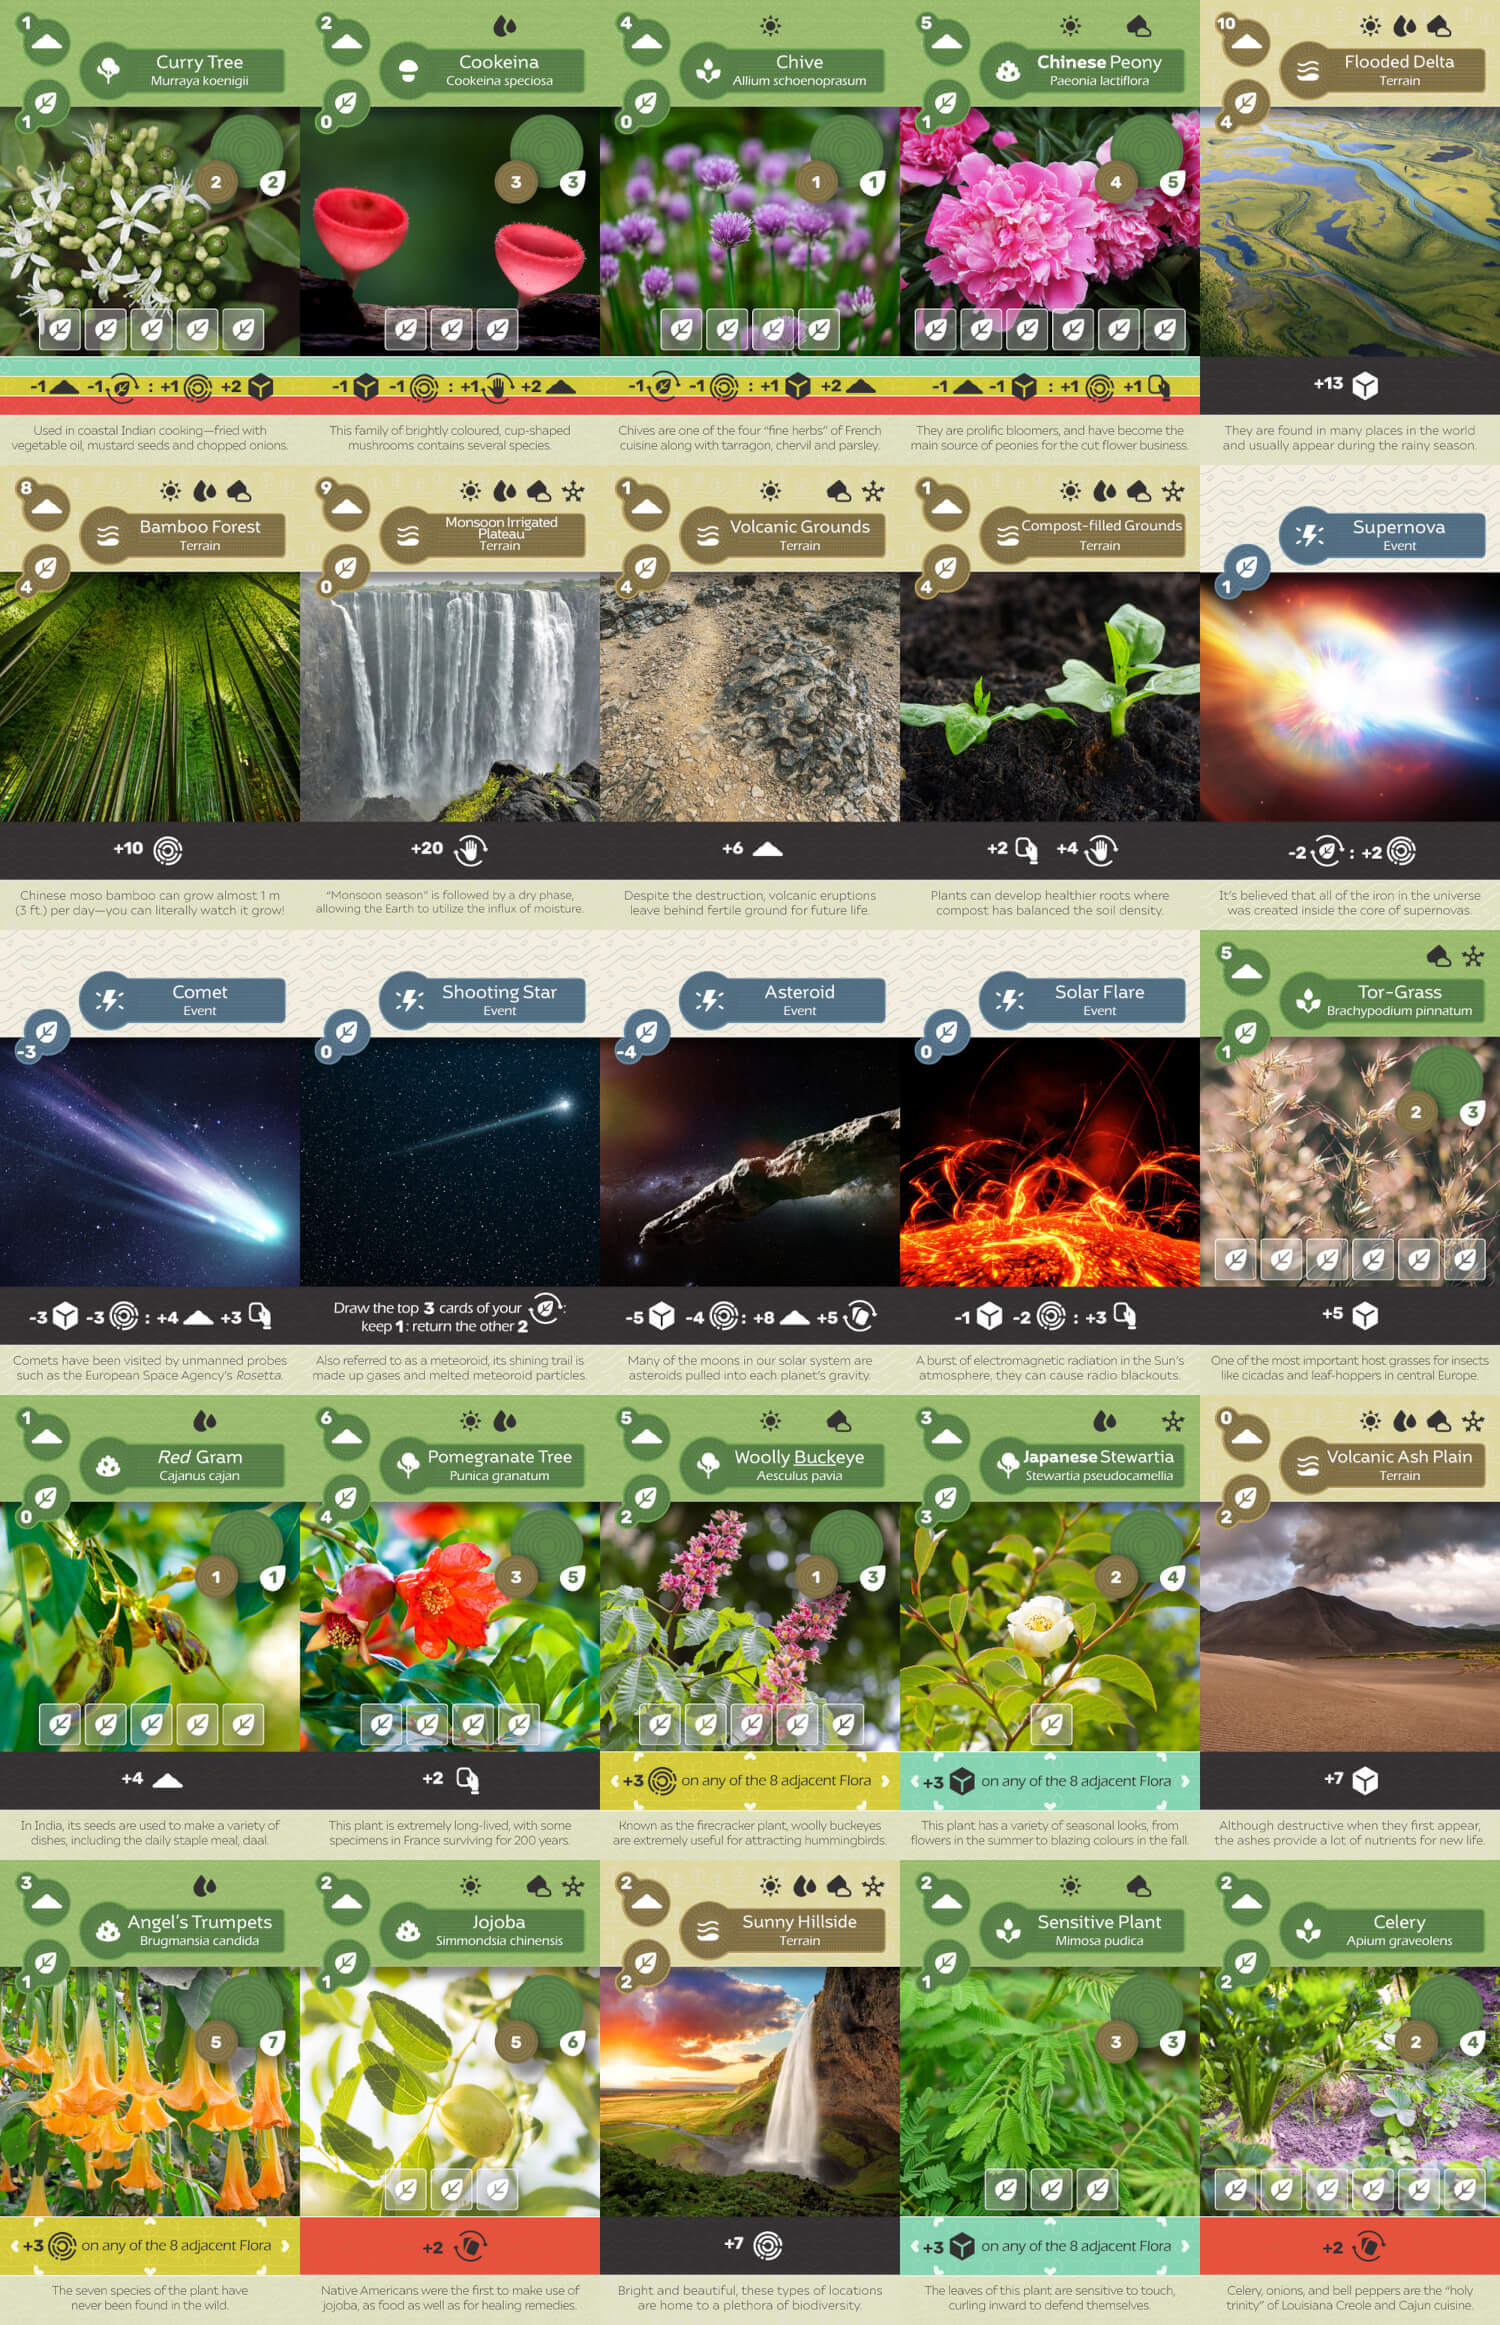
Task: Click the terrain waves icon on Bamboo Forest
Action: point(108,535)
